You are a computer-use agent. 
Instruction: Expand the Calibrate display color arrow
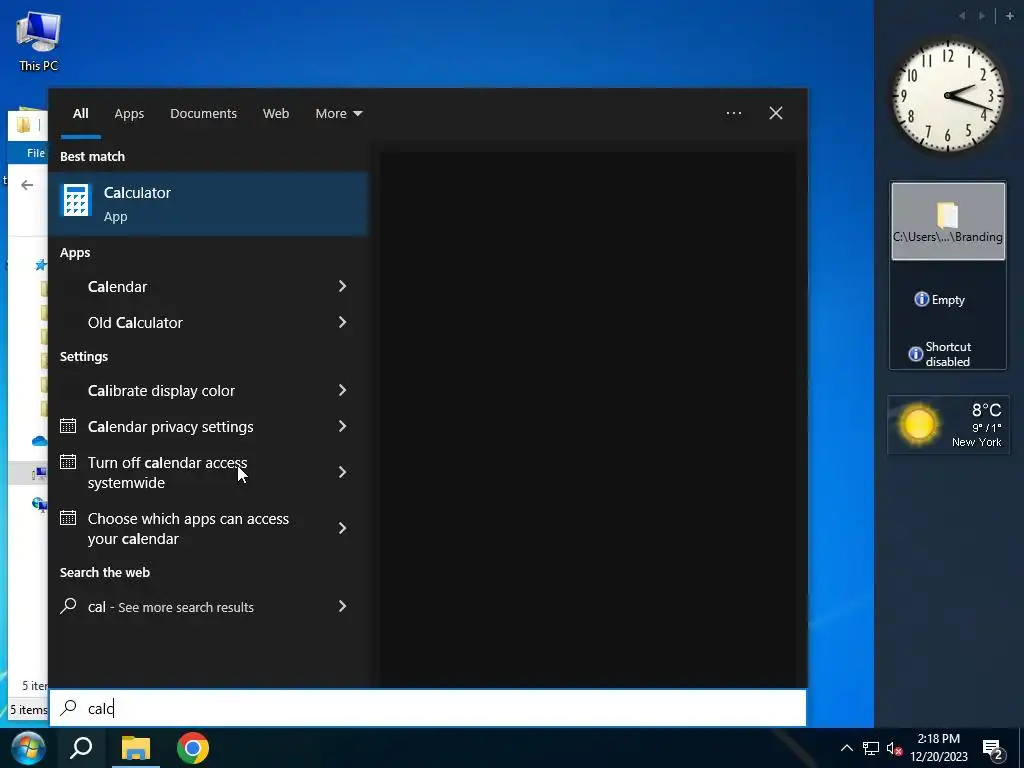pyautogui.click(x=342, y=390)
